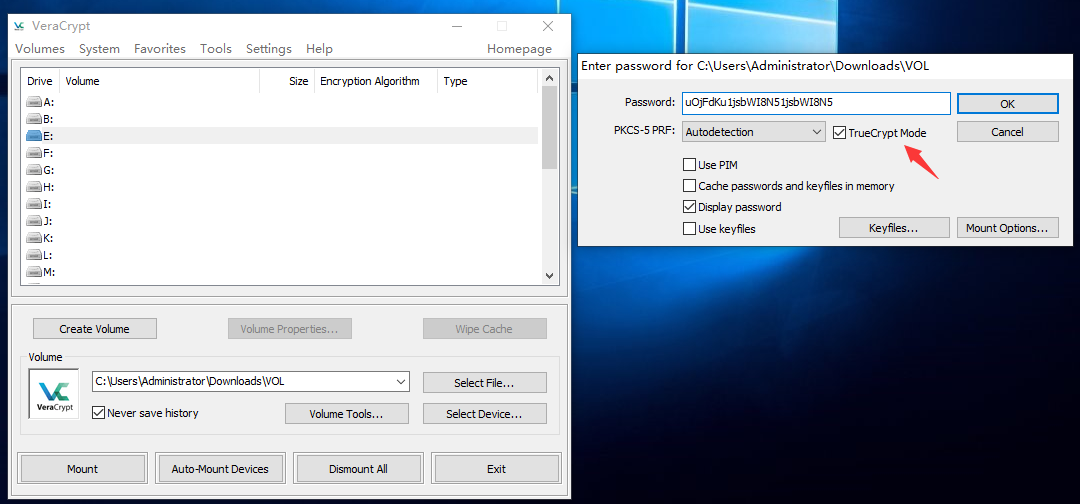Click the drive list scrollbar thumb
This screenshot has width=1080, height=504.
pyautogui.click(x=549, y=127)
